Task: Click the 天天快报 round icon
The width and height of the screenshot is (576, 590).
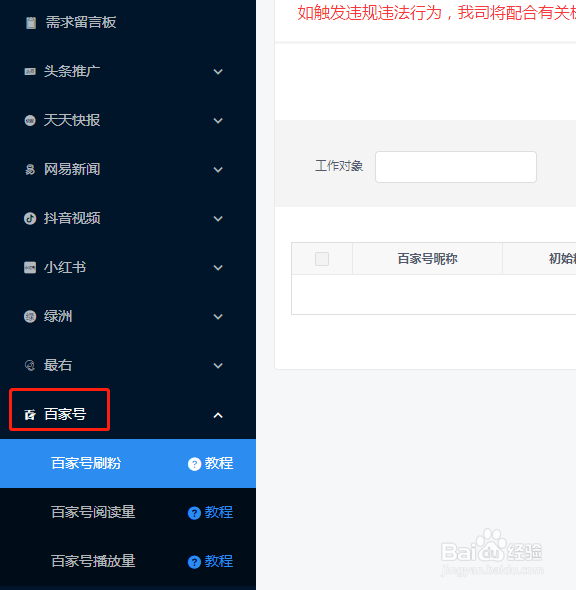Action: [30, 120]
